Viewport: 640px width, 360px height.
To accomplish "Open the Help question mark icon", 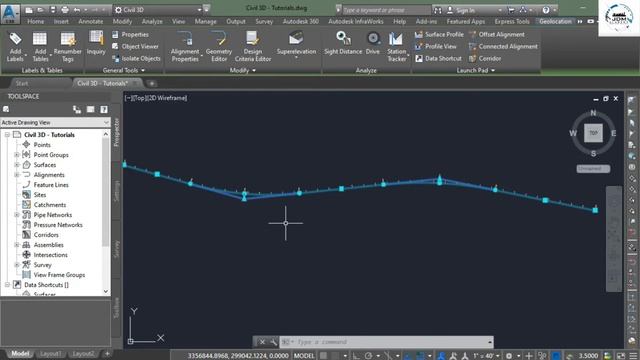I will 546,10.
